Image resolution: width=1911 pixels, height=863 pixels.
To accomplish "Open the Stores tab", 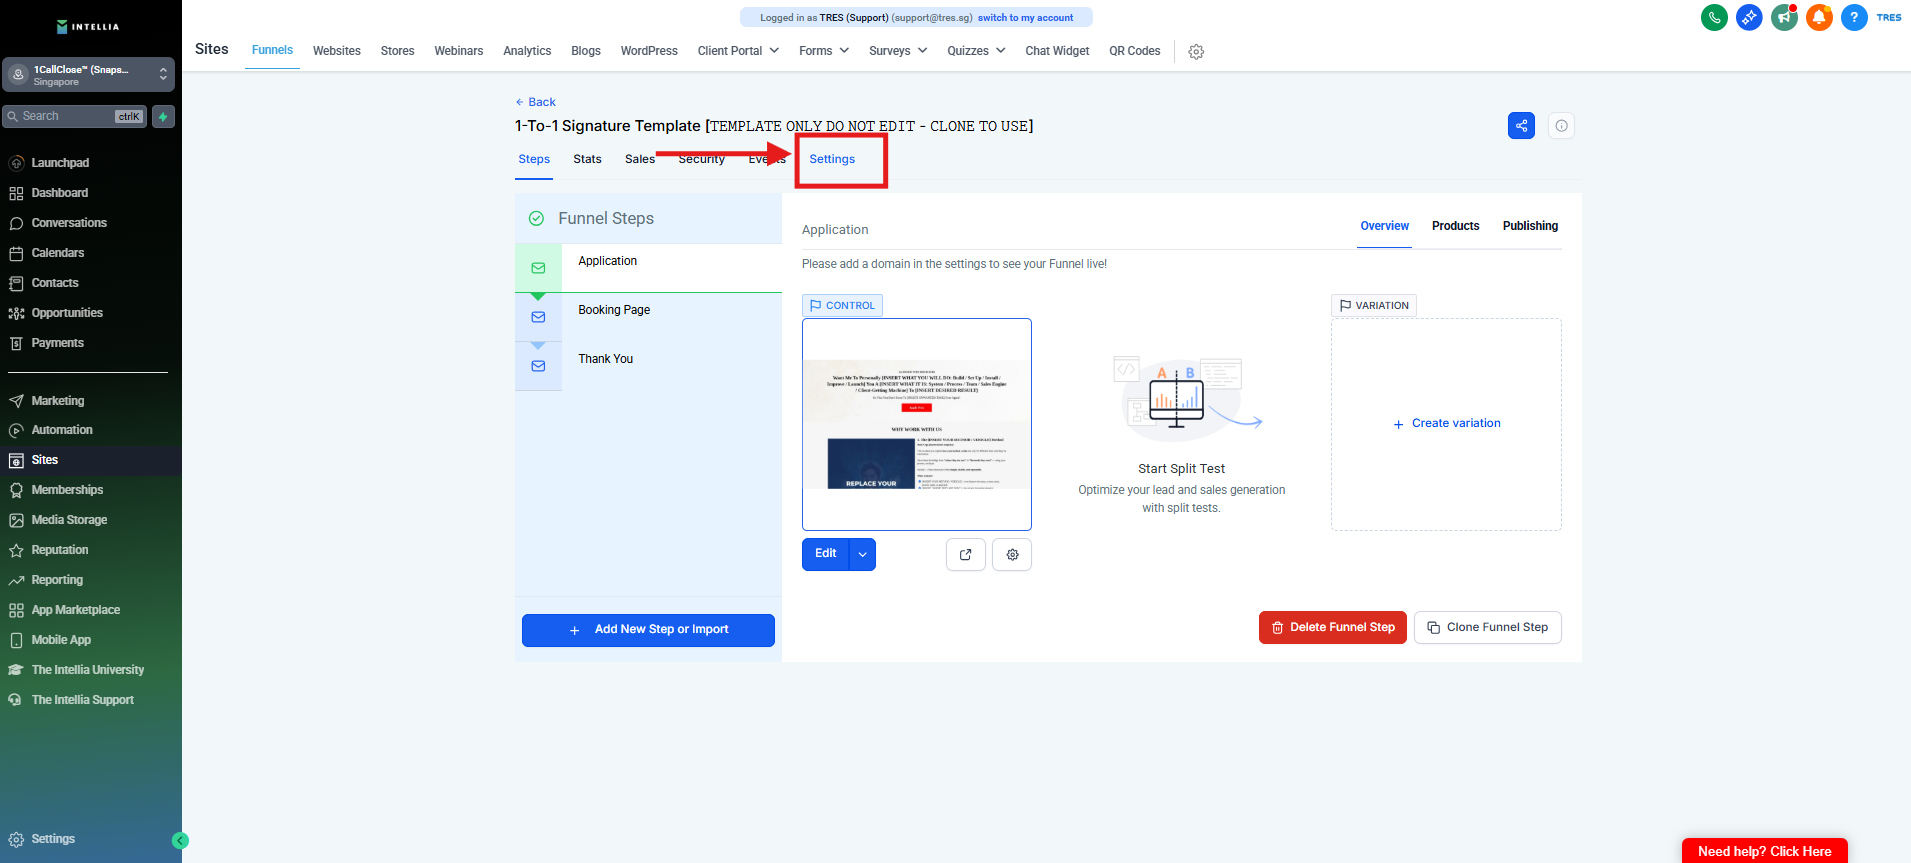I will [x=397, y=51].
